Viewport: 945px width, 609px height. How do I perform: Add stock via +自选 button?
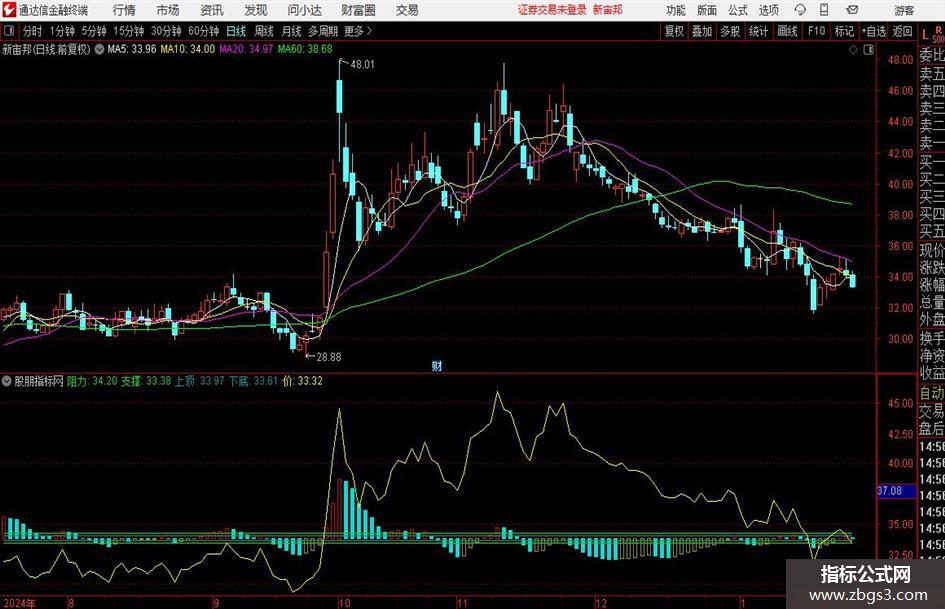coord(874,31)
